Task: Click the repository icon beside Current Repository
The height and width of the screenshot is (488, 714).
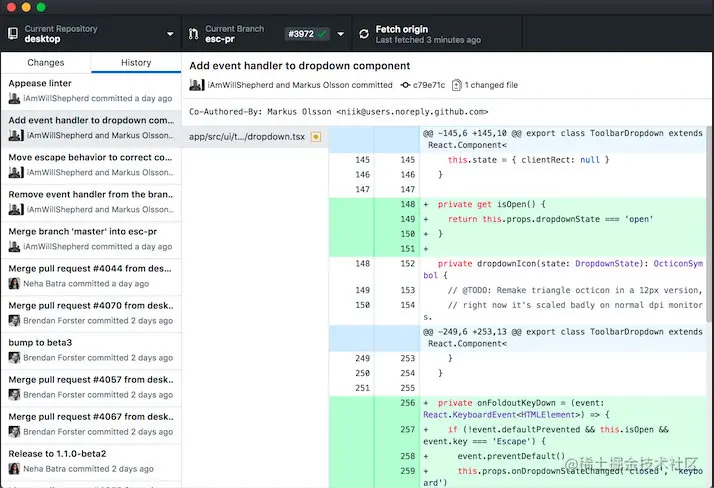Action: coord(13,33)
